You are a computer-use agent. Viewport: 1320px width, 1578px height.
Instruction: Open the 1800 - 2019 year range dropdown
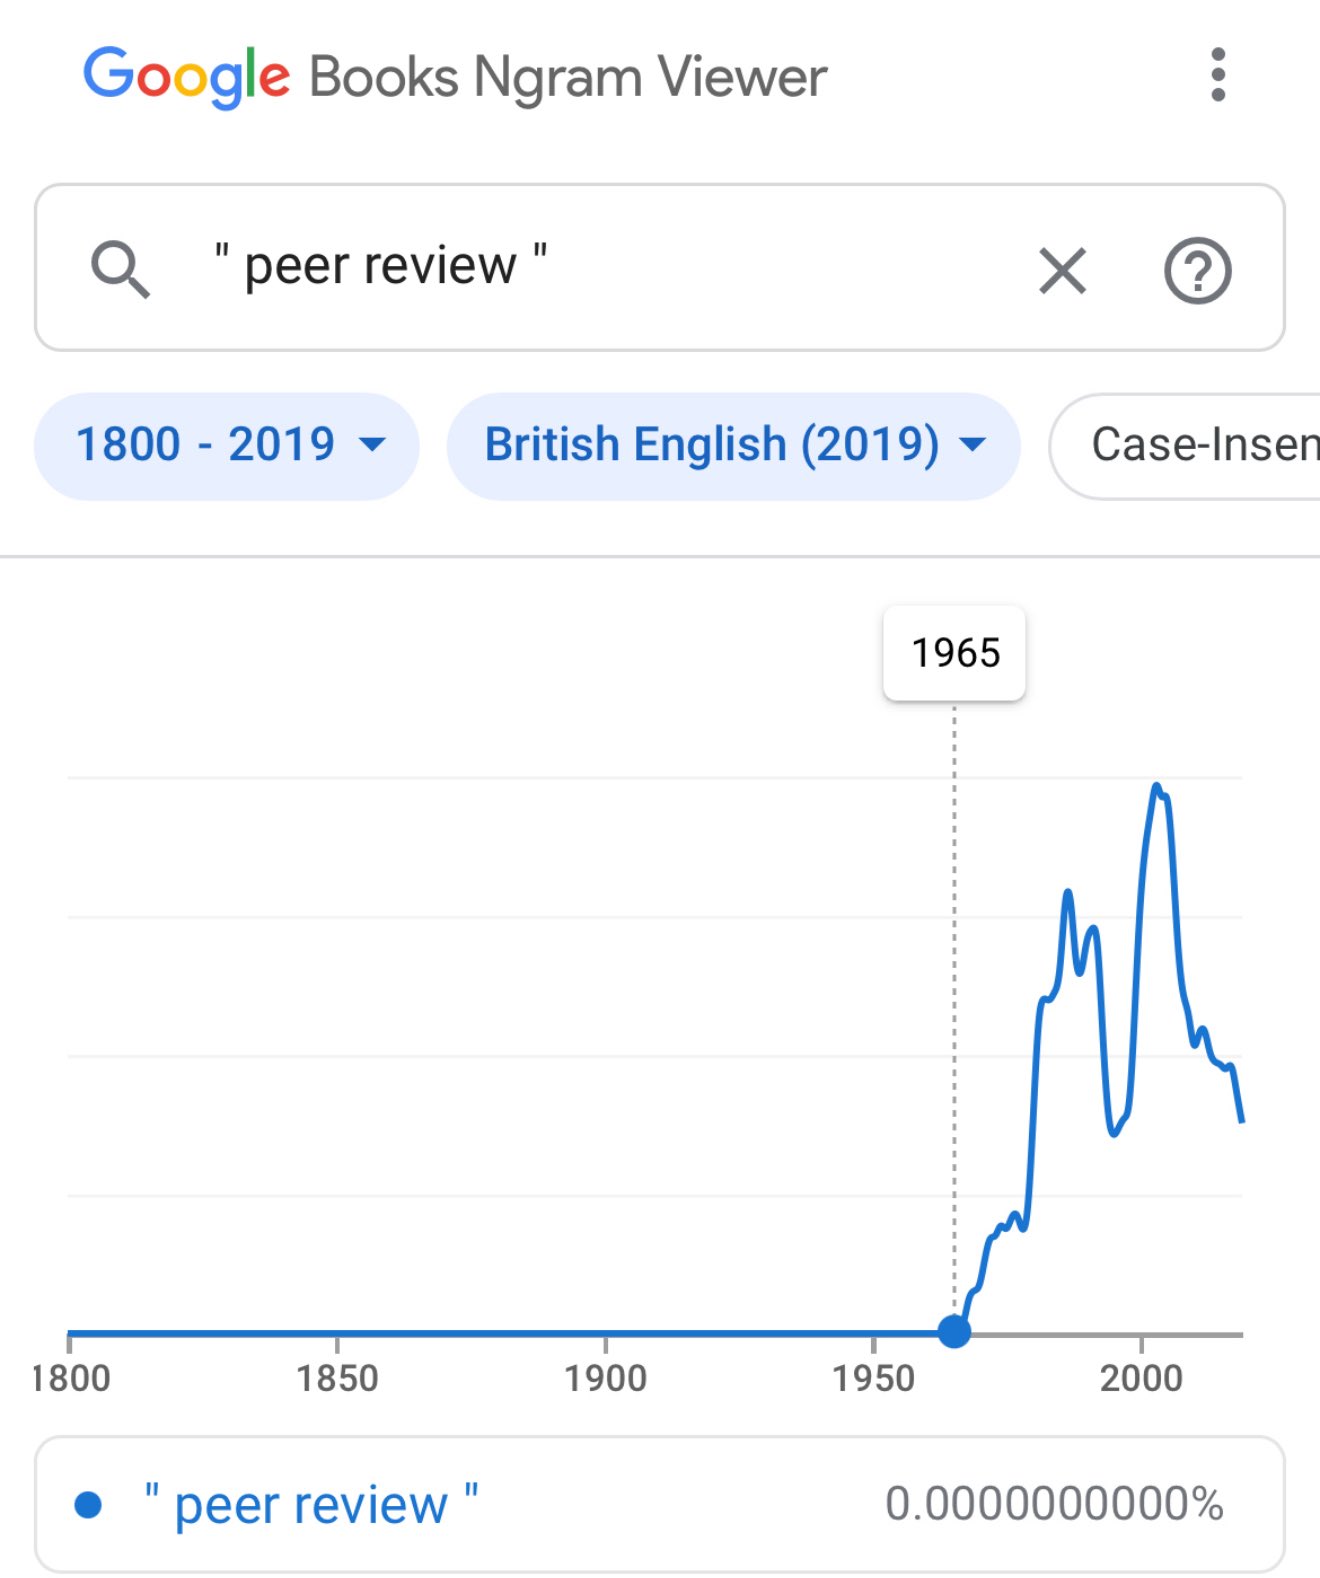pyautogui.click(x=227, y=445)
